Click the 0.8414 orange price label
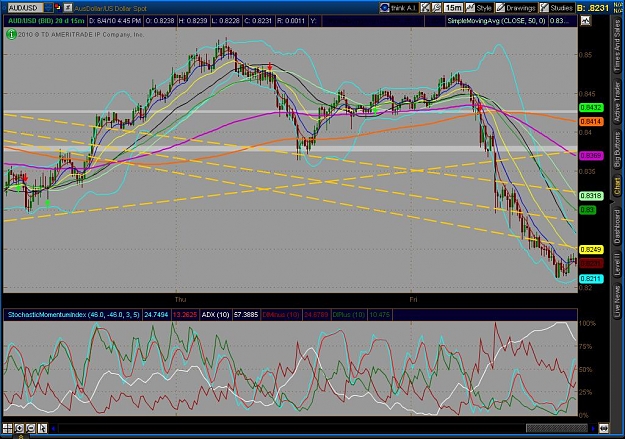 (591, 122)
